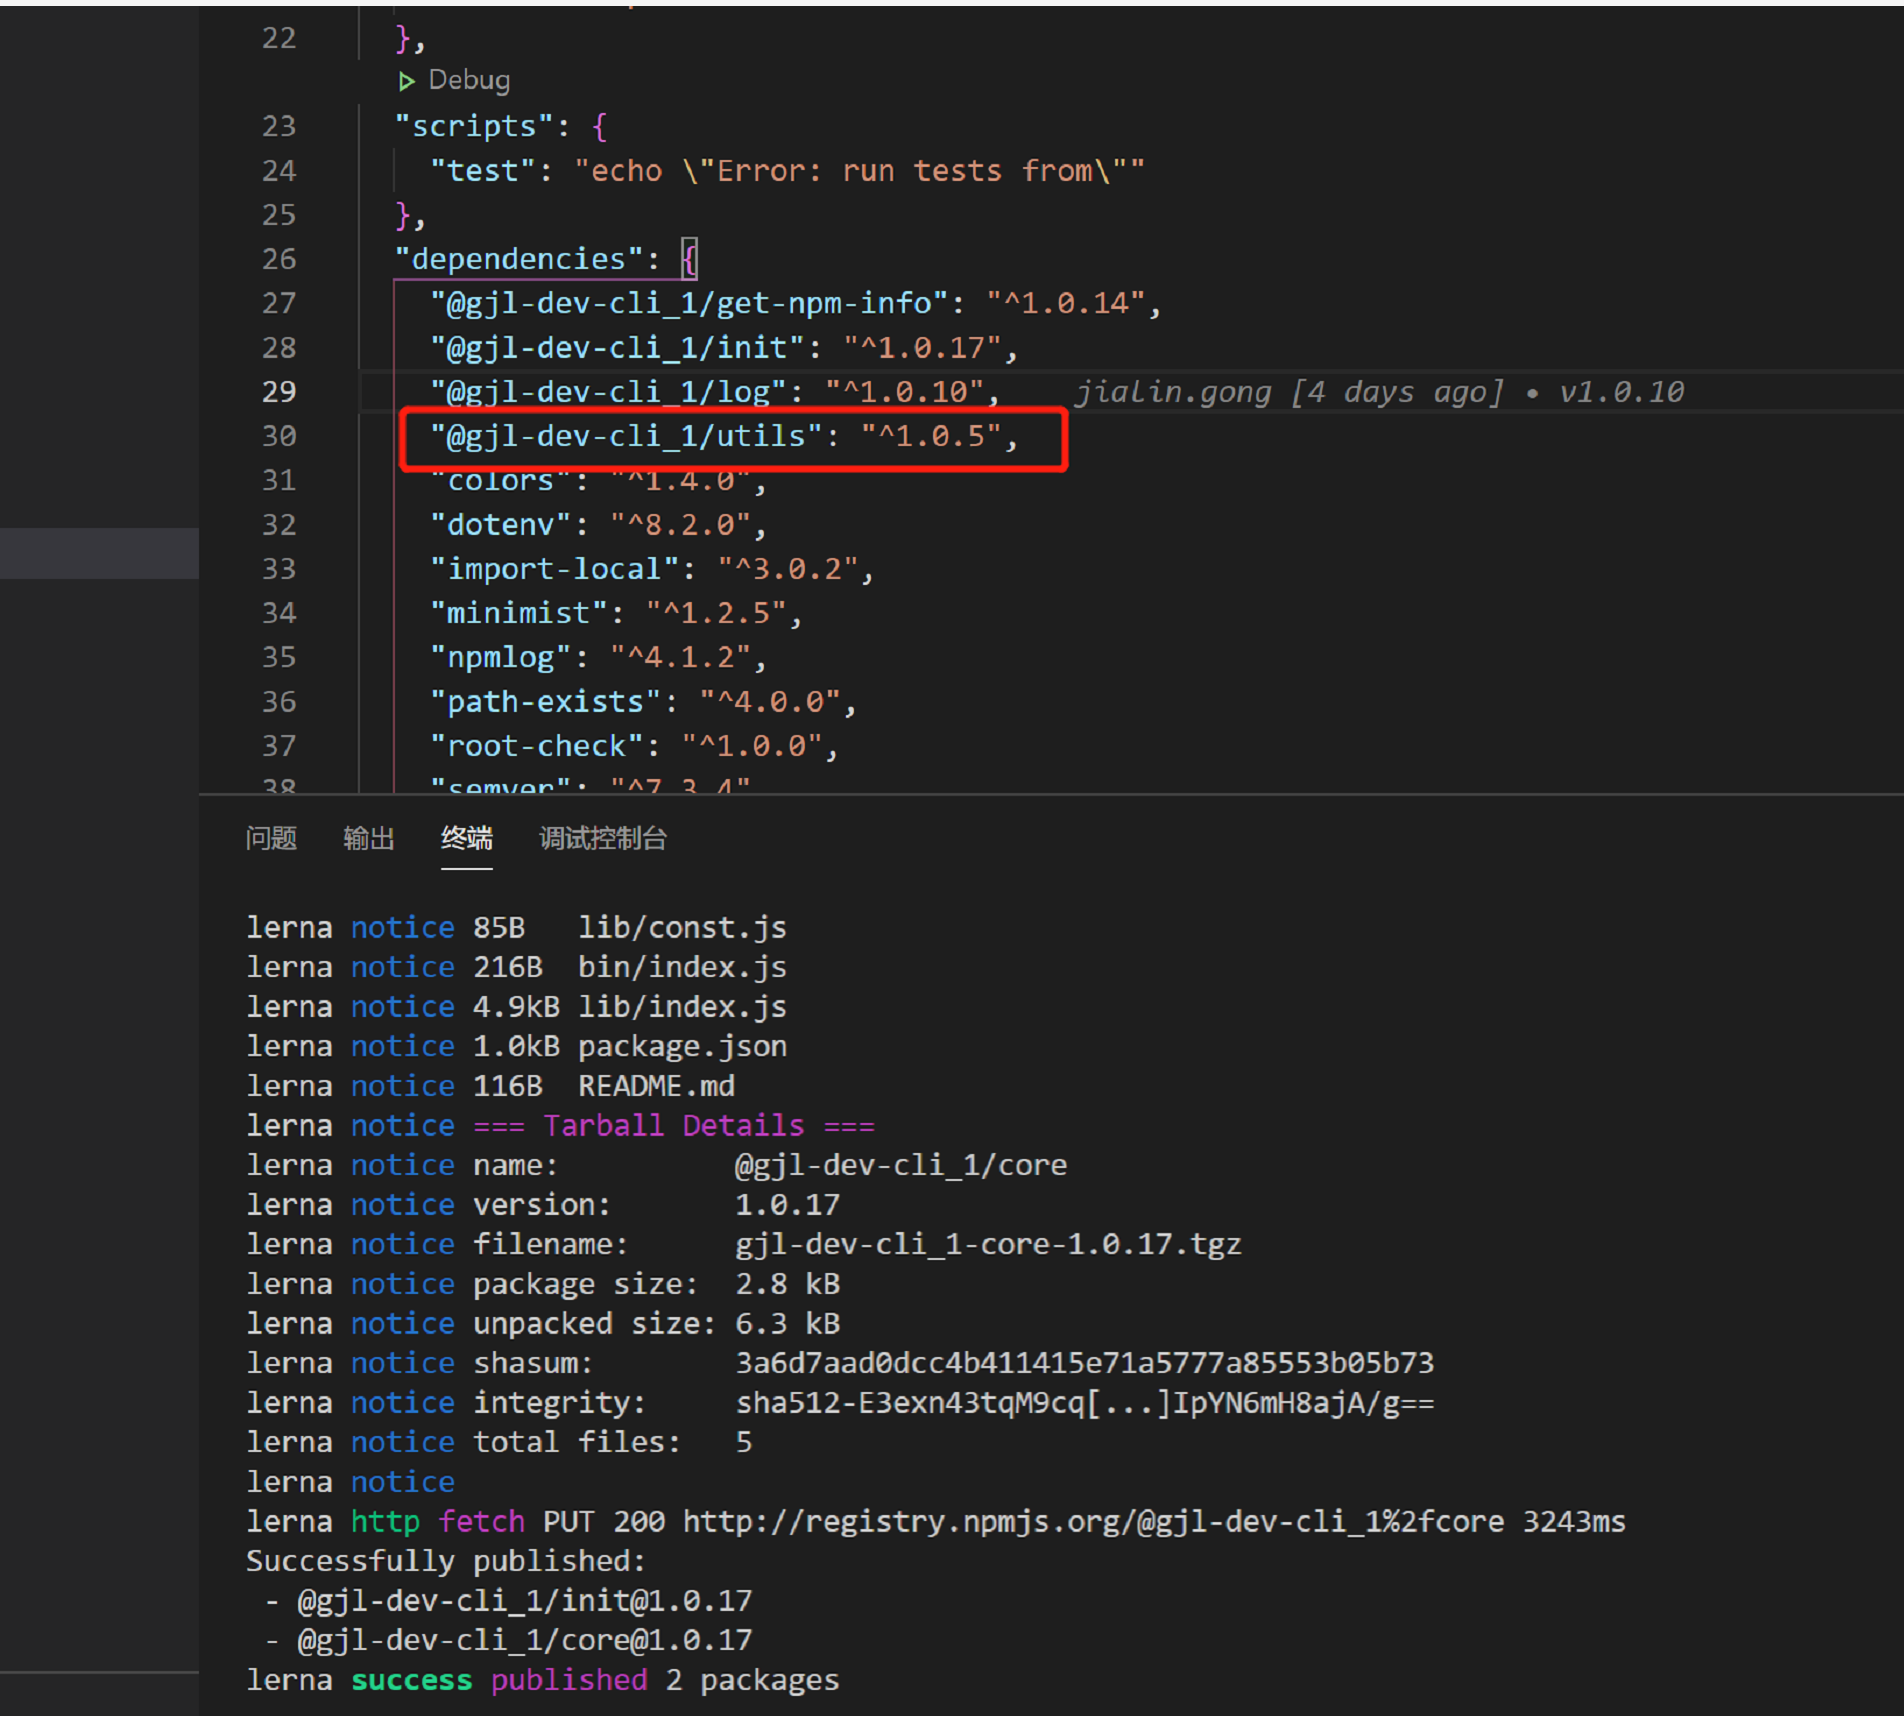
Task: Run the Debug CodeLens above scripts
Action: tap(455, 80)
